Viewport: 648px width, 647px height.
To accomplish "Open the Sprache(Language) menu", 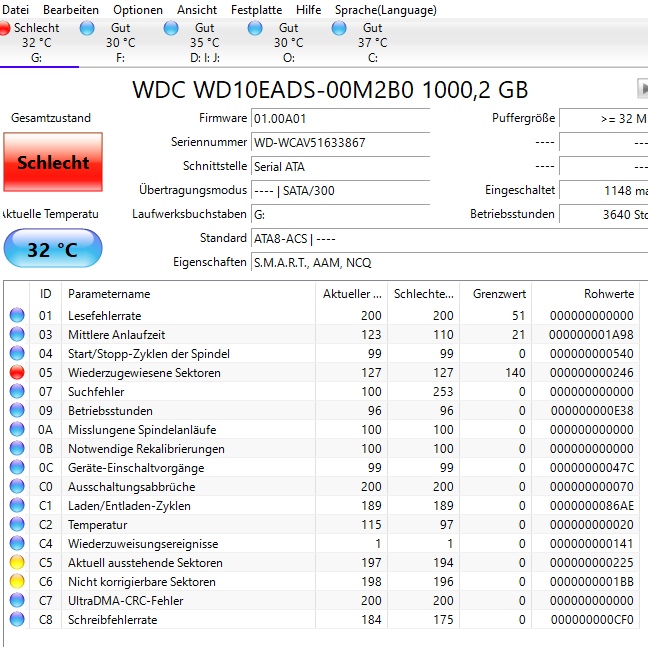I will pyautogui.click(x=386, y=10).
